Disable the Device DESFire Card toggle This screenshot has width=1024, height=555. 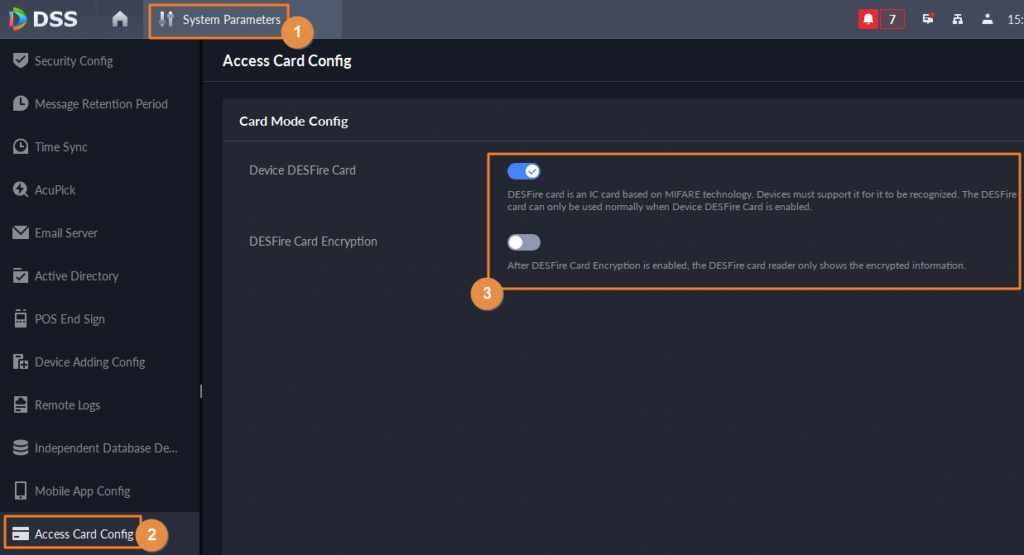click(524, 171)
